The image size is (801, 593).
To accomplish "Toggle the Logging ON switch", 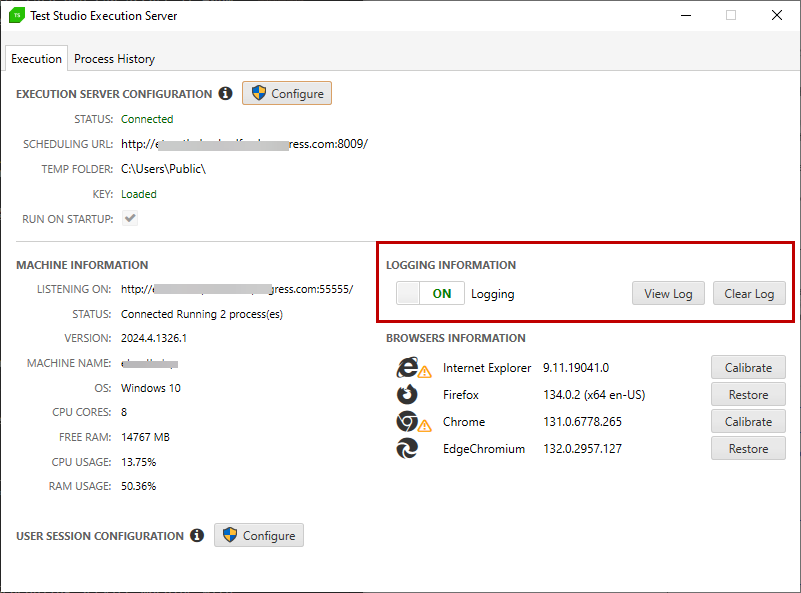I will 430,293.
